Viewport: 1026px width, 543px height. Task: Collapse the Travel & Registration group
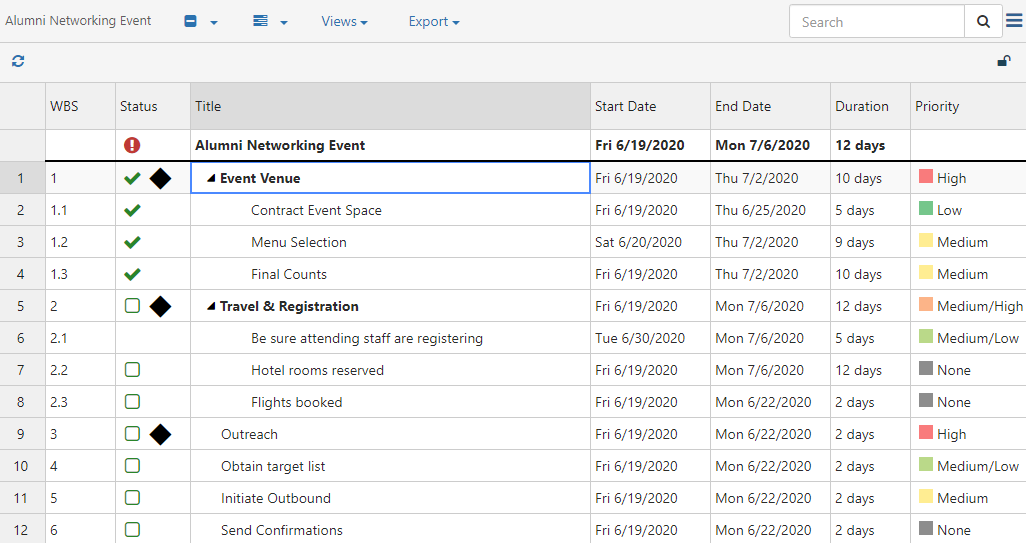click(x=211, y=307)
